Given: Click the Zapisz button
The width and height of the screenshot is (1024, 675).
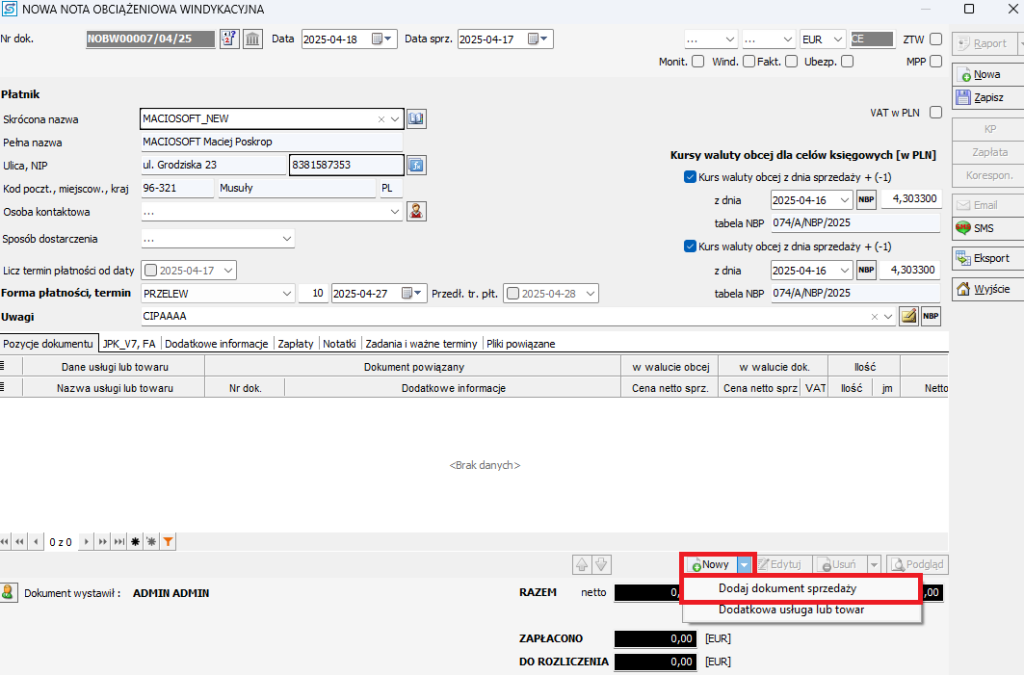Looking at the screenshot, I should pos(987,98).
